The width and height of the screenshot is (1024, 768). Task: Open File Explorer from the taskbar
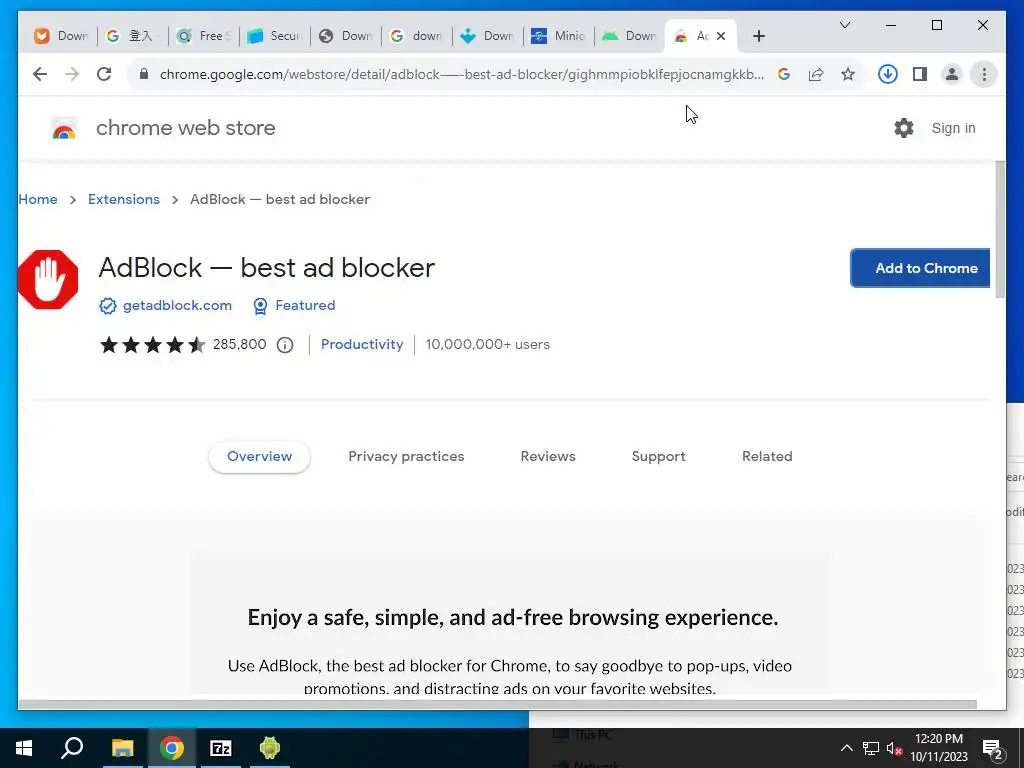[122, 748]
